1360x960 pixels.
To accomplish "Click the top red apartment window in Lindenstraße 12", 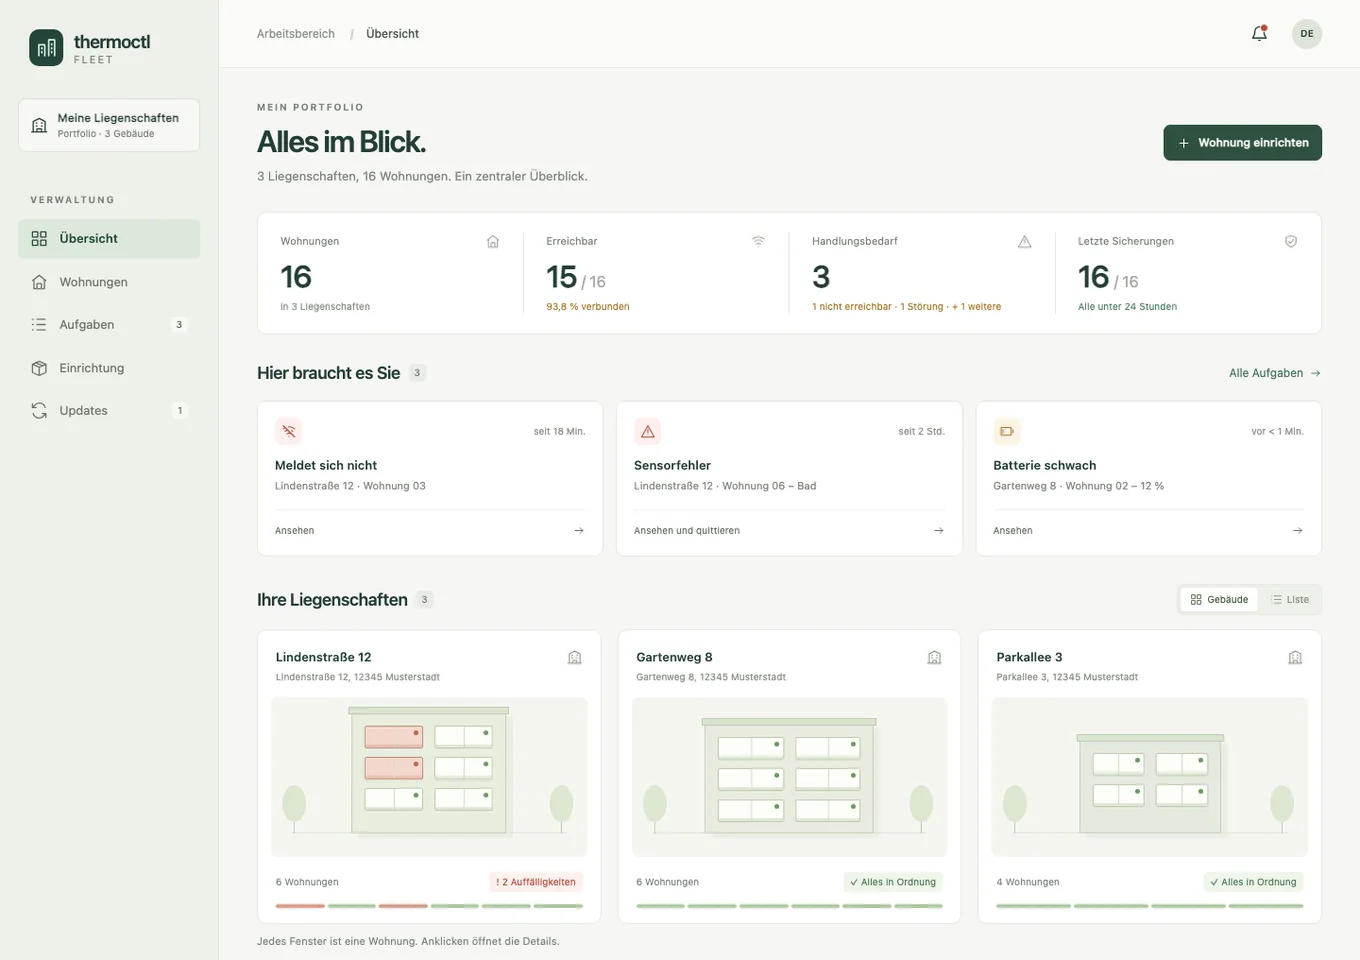I will click(x=394, y=737).
